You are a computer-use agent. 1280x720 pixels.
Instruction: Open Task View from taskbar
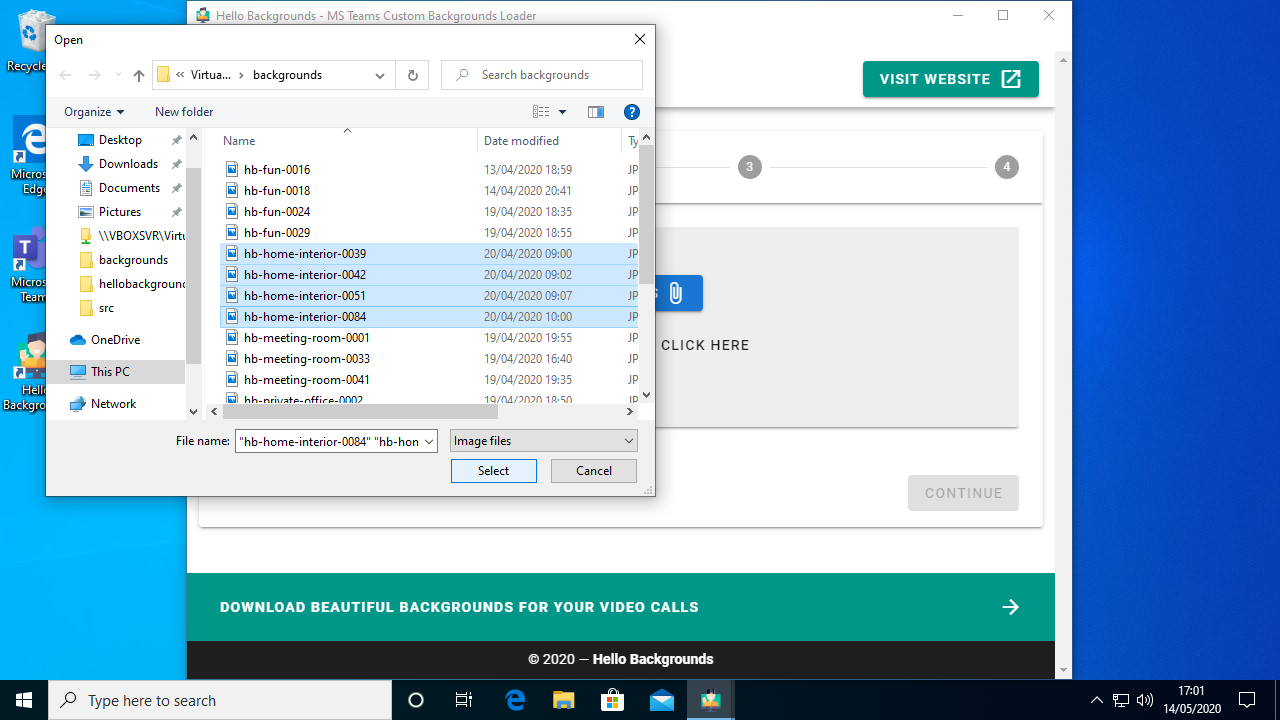[464, 700]
